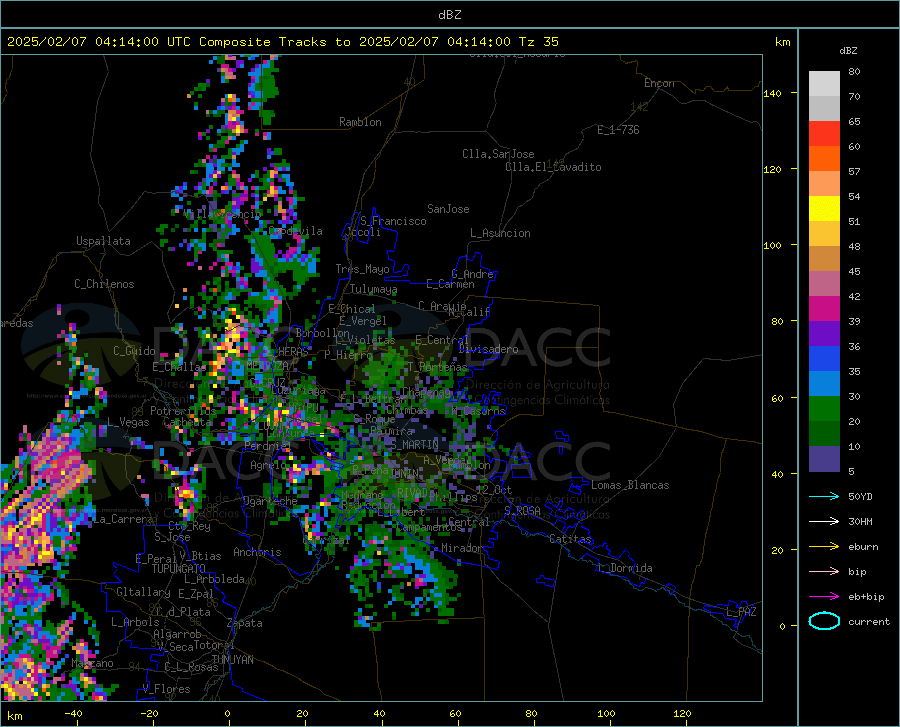Click the cyan 'current' ellipse symbol

824,621
